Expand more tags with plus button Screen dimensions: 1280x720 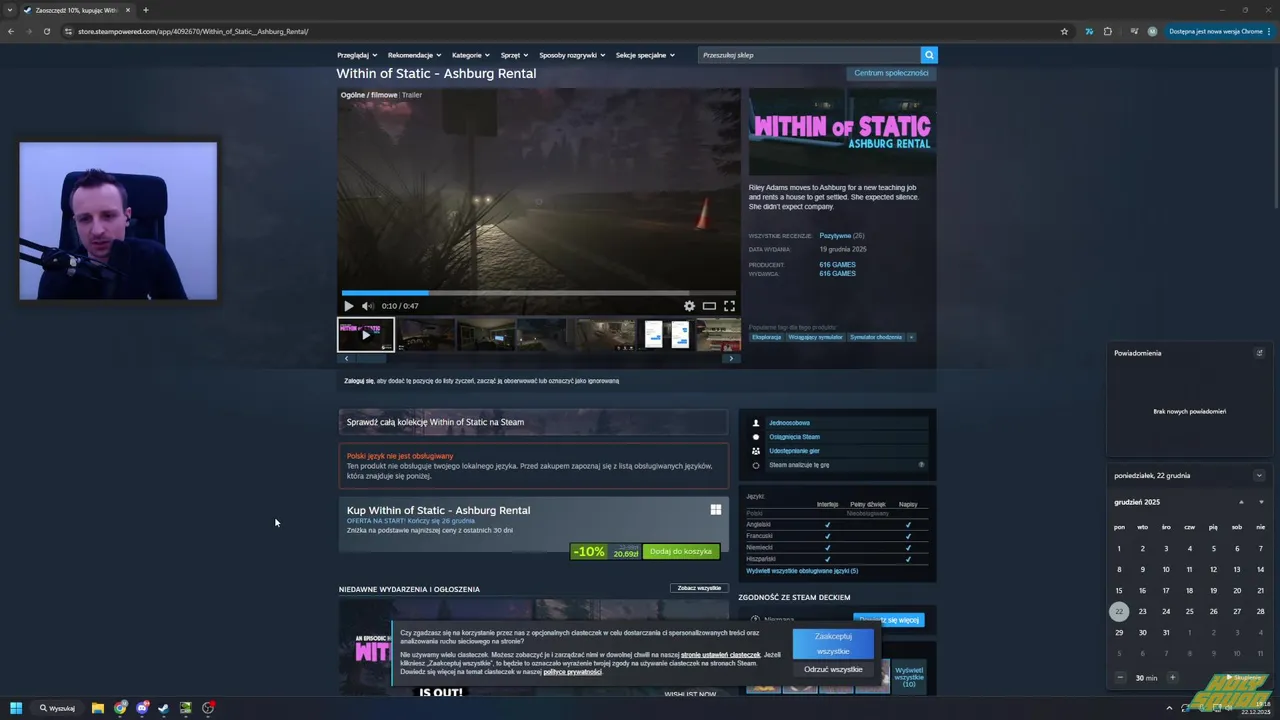click(x=911, y=337)
